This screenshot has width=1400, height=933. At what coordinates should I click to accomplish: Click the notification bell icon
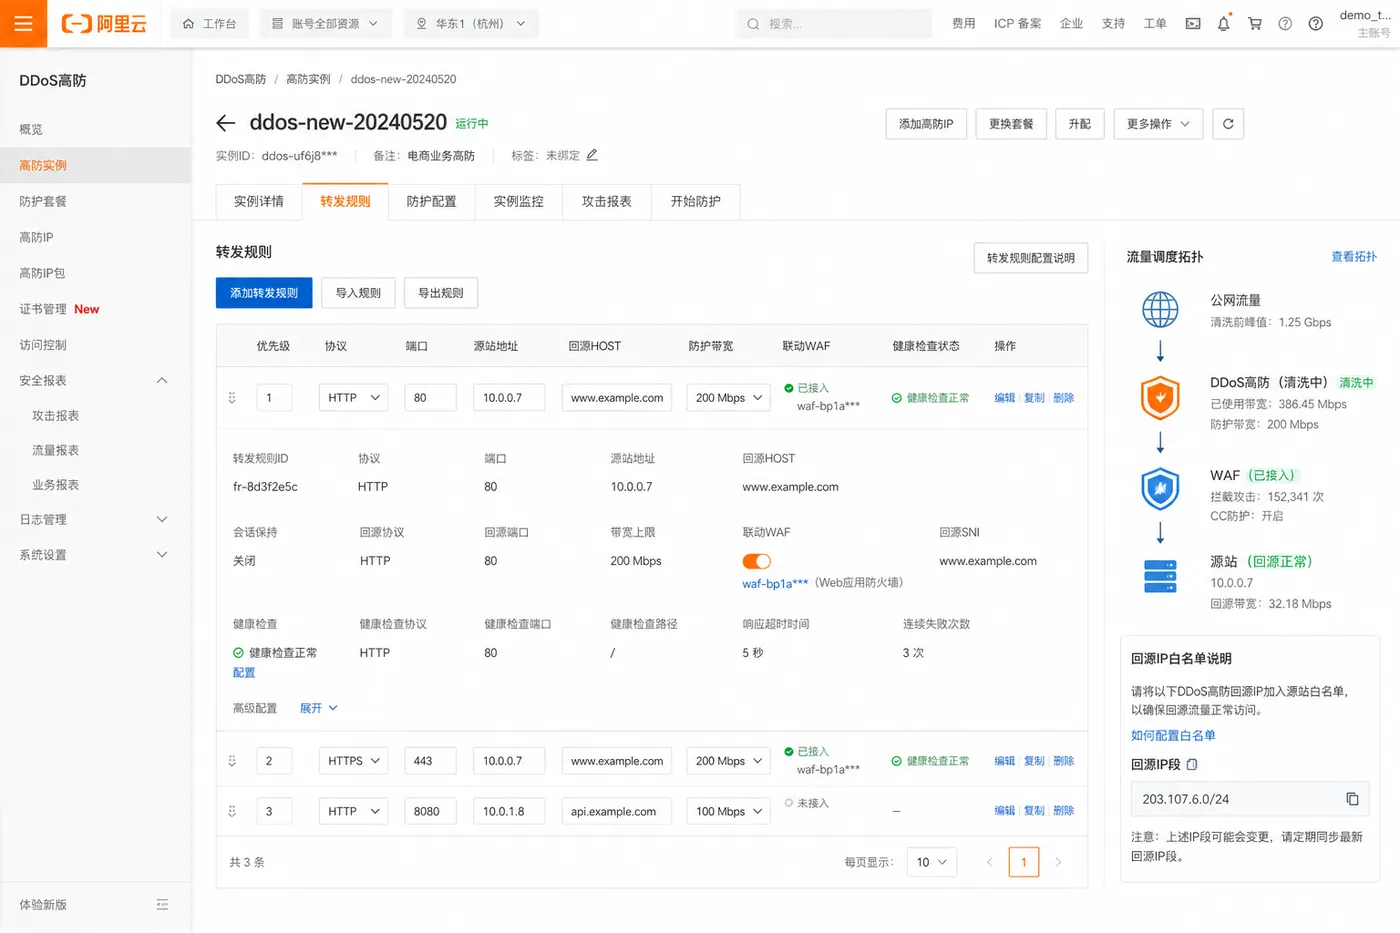pos(1223,23)
